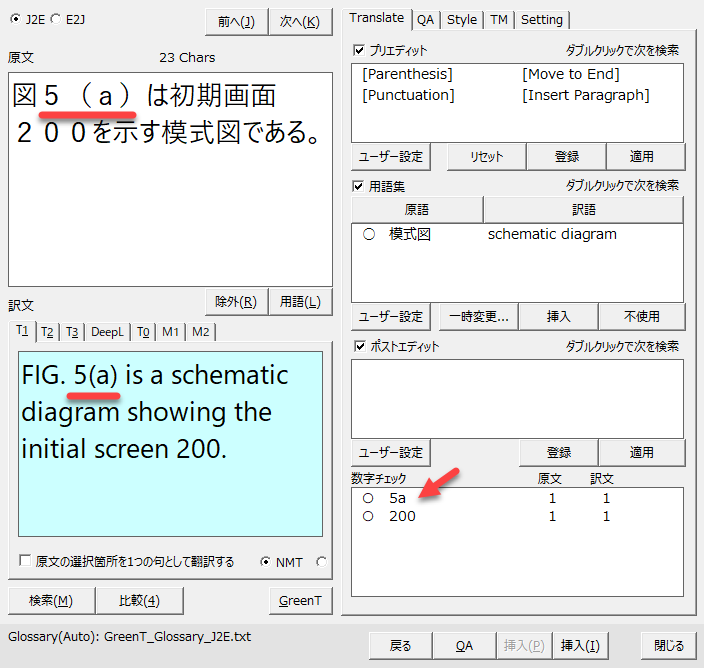Viewport: 704px width, 668px height.
Task: Enable the translate selection as one phrase checkbox
Action: pyautogui.click(x=25, y=562)
